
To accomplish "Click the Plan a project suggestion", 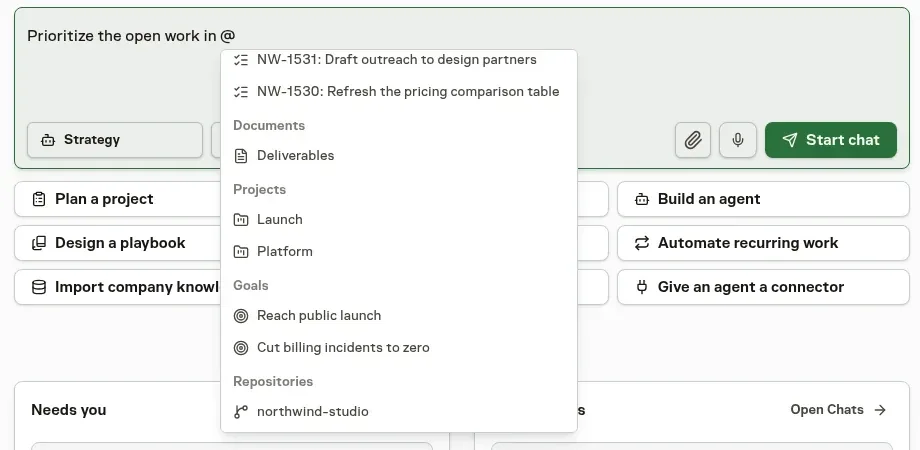I will click(117, 199).
